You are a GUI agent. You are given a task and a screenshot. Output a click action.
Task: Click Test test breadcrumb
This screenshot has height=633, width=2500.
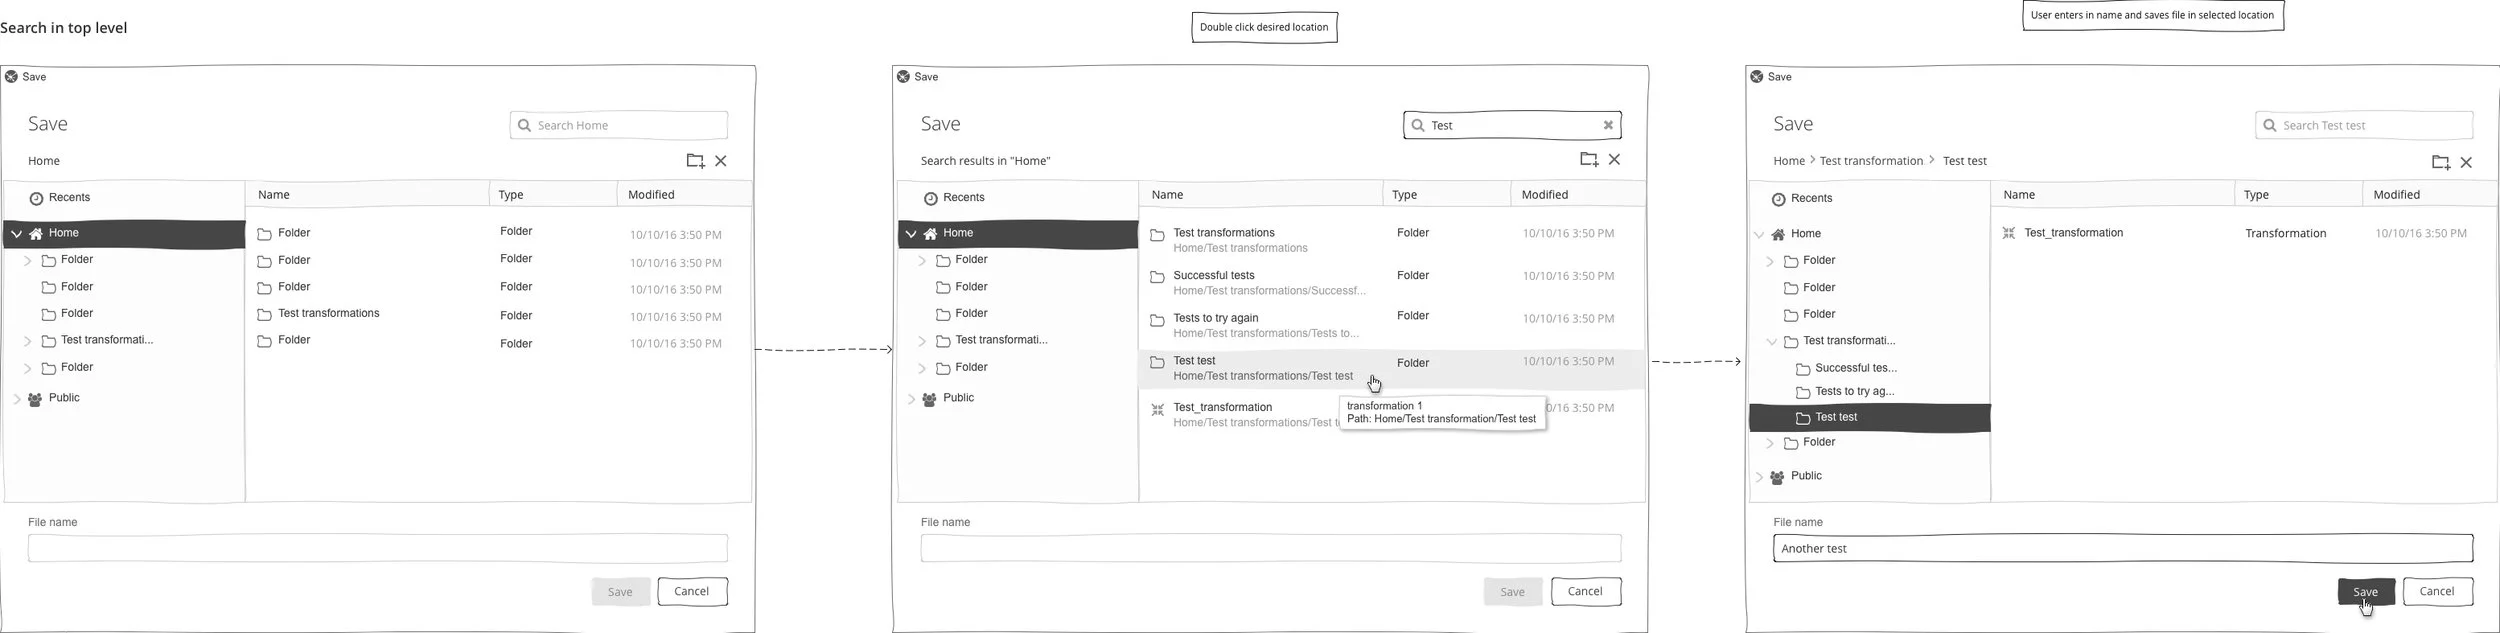coord(1964,161)
